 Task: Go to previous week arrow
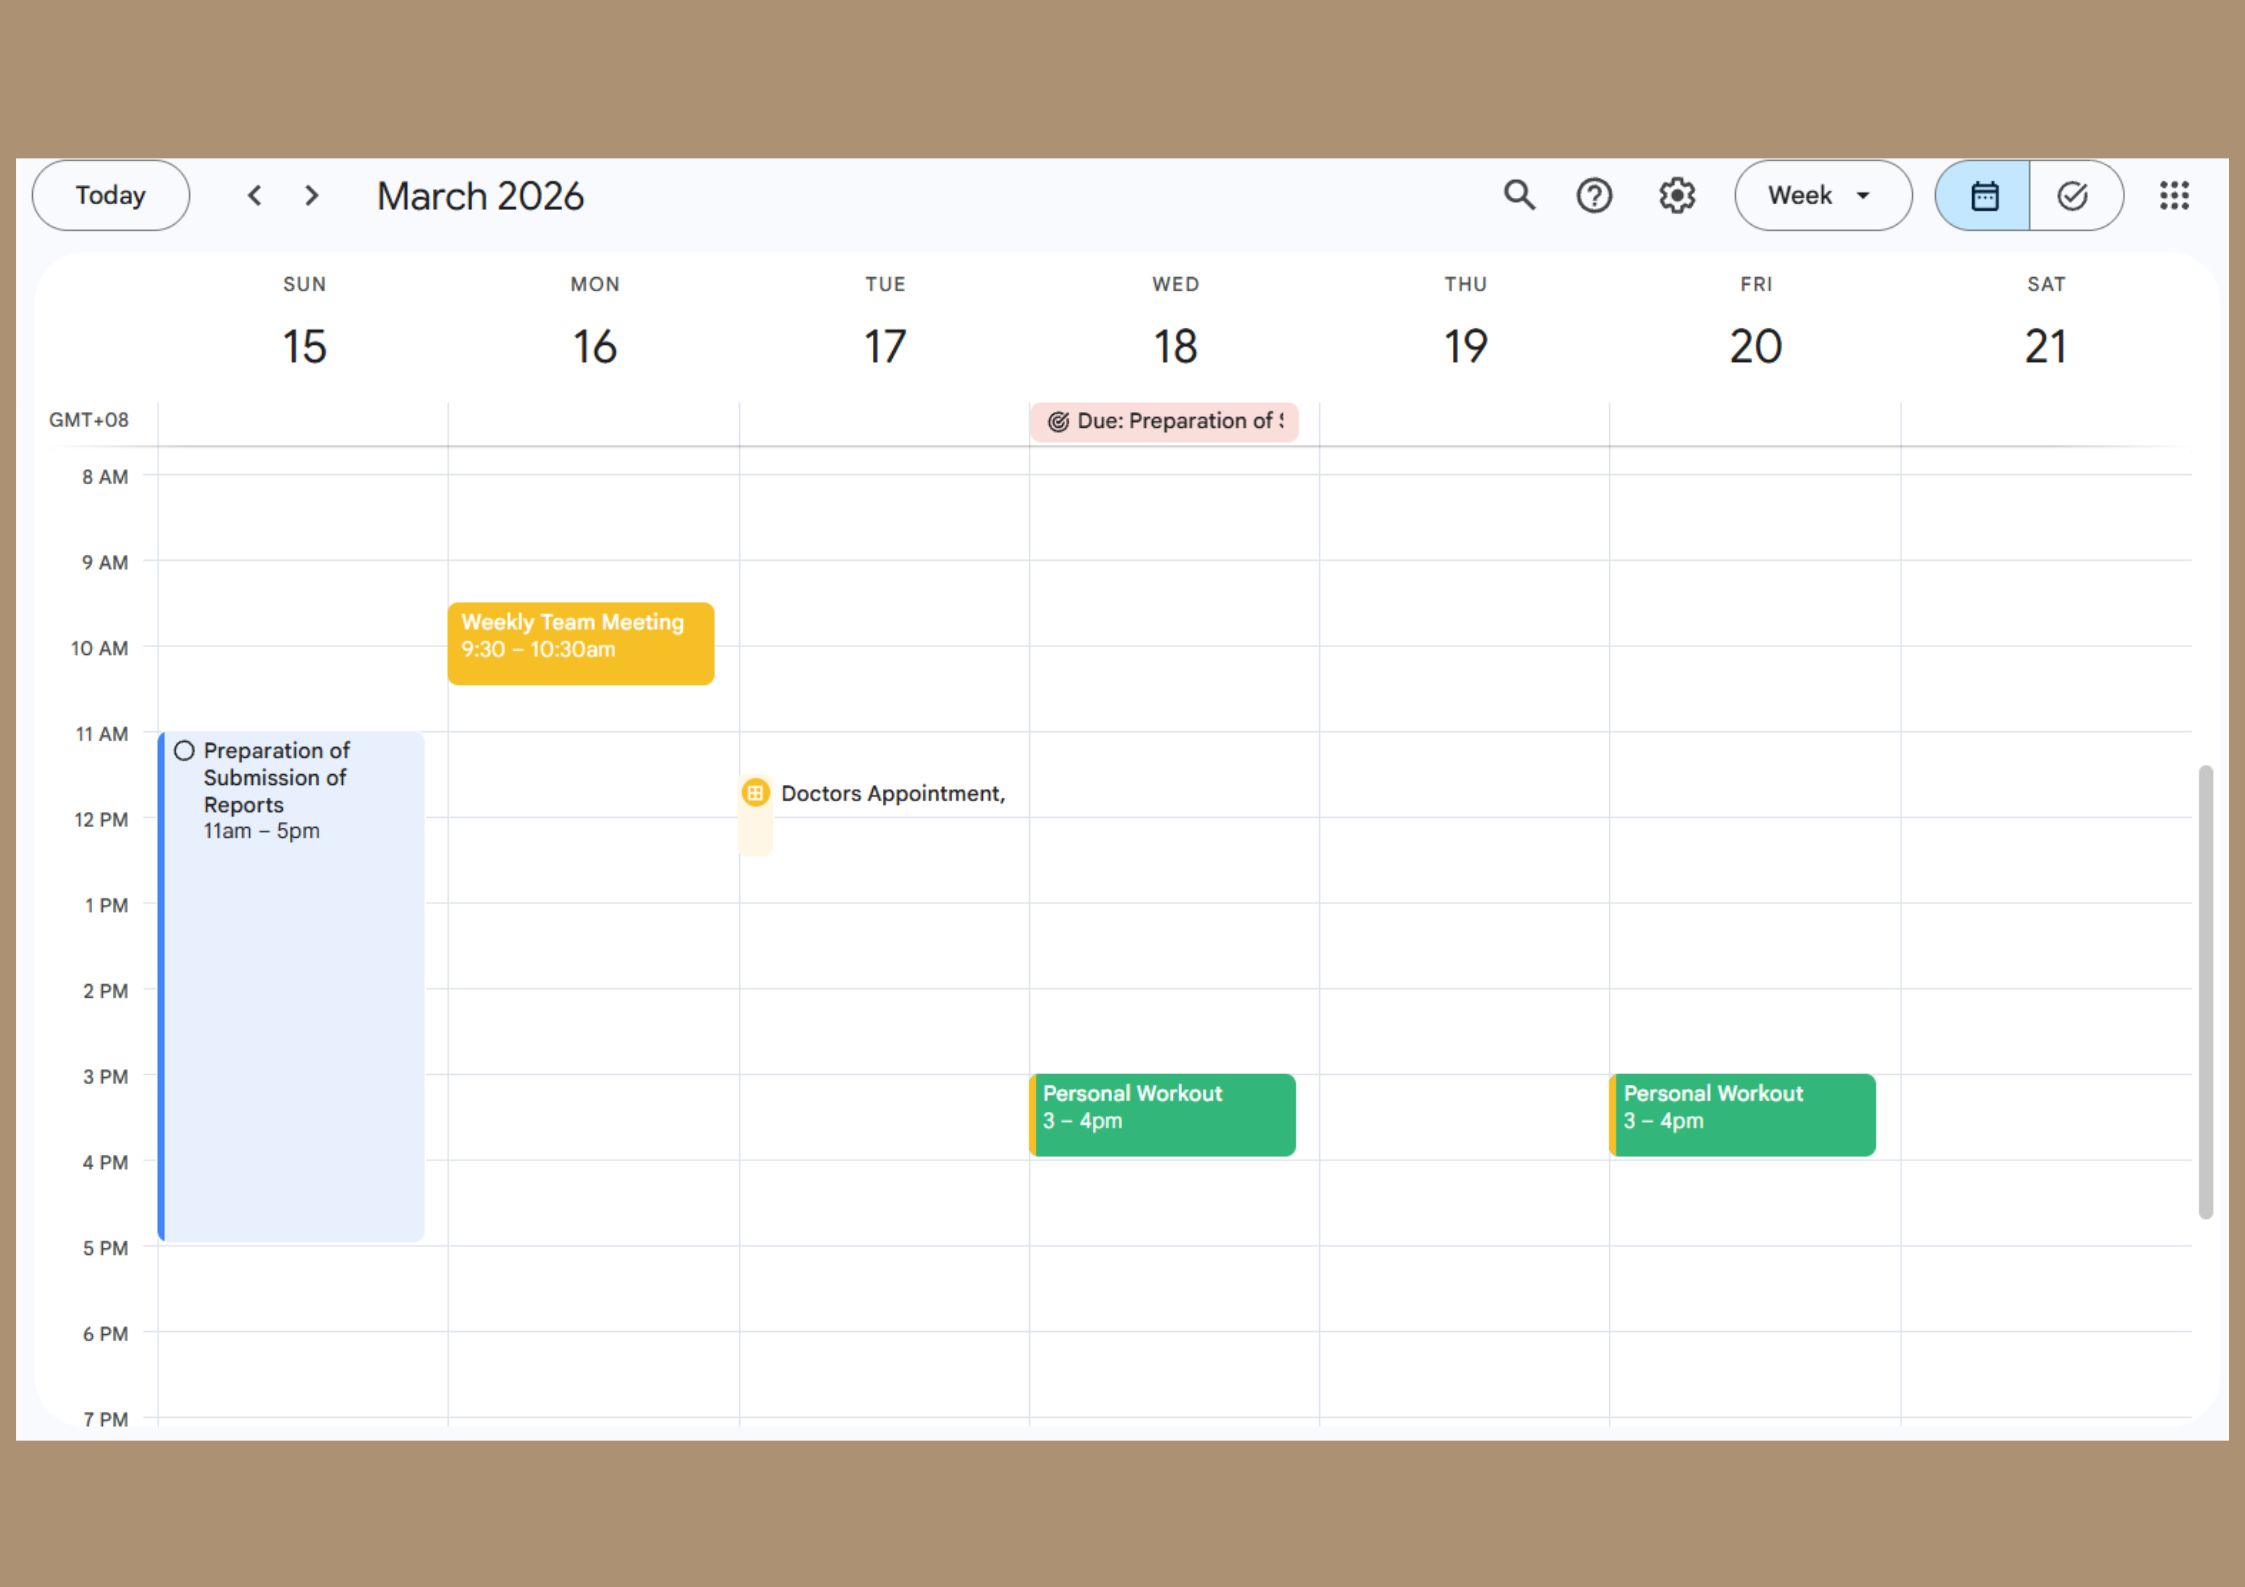tap(255, 195)
